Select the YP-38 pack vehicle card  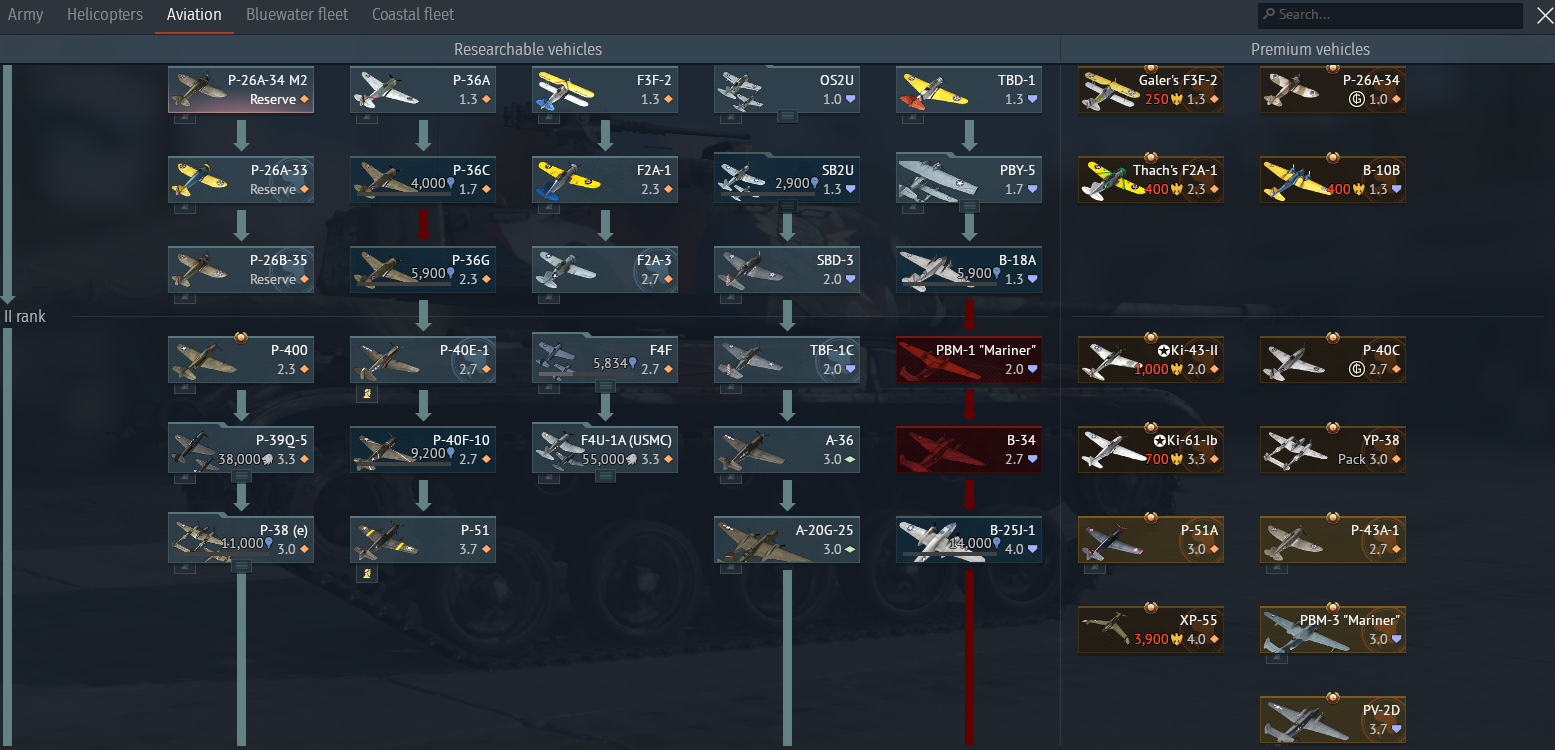(x=1333, y=450)
